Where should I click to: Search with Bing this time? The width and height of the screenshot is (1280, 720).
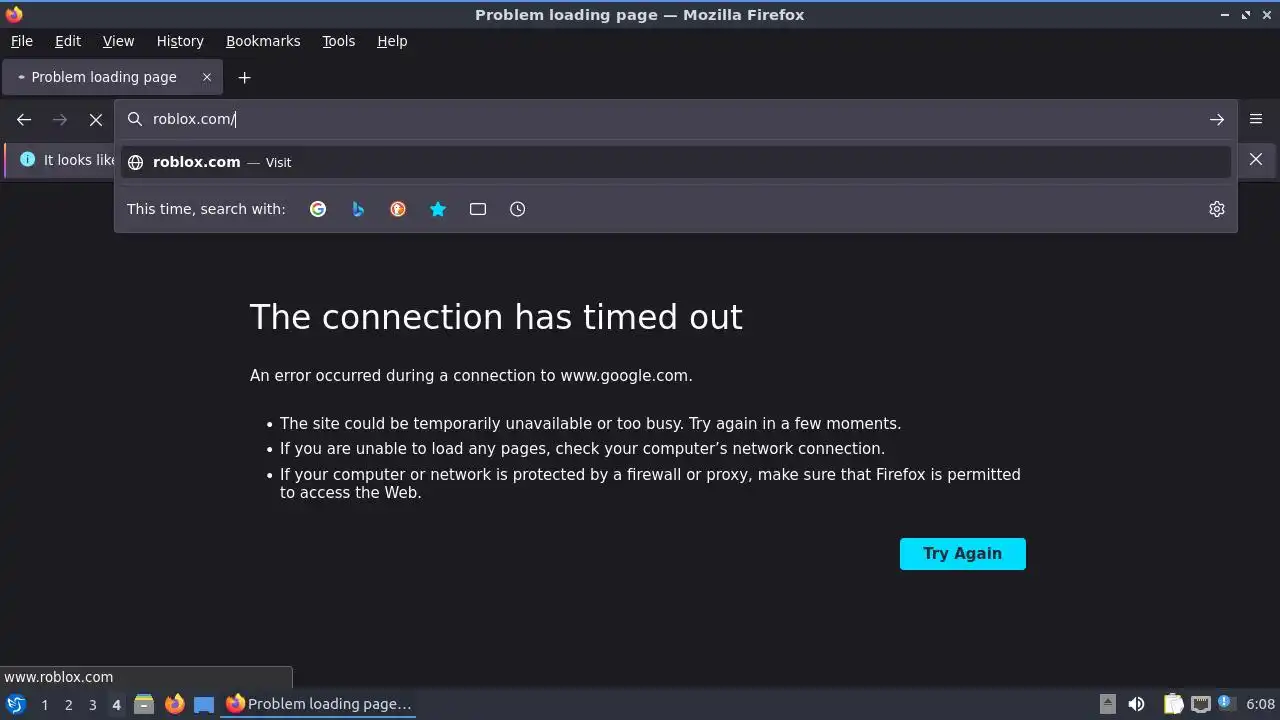point(358,209)
